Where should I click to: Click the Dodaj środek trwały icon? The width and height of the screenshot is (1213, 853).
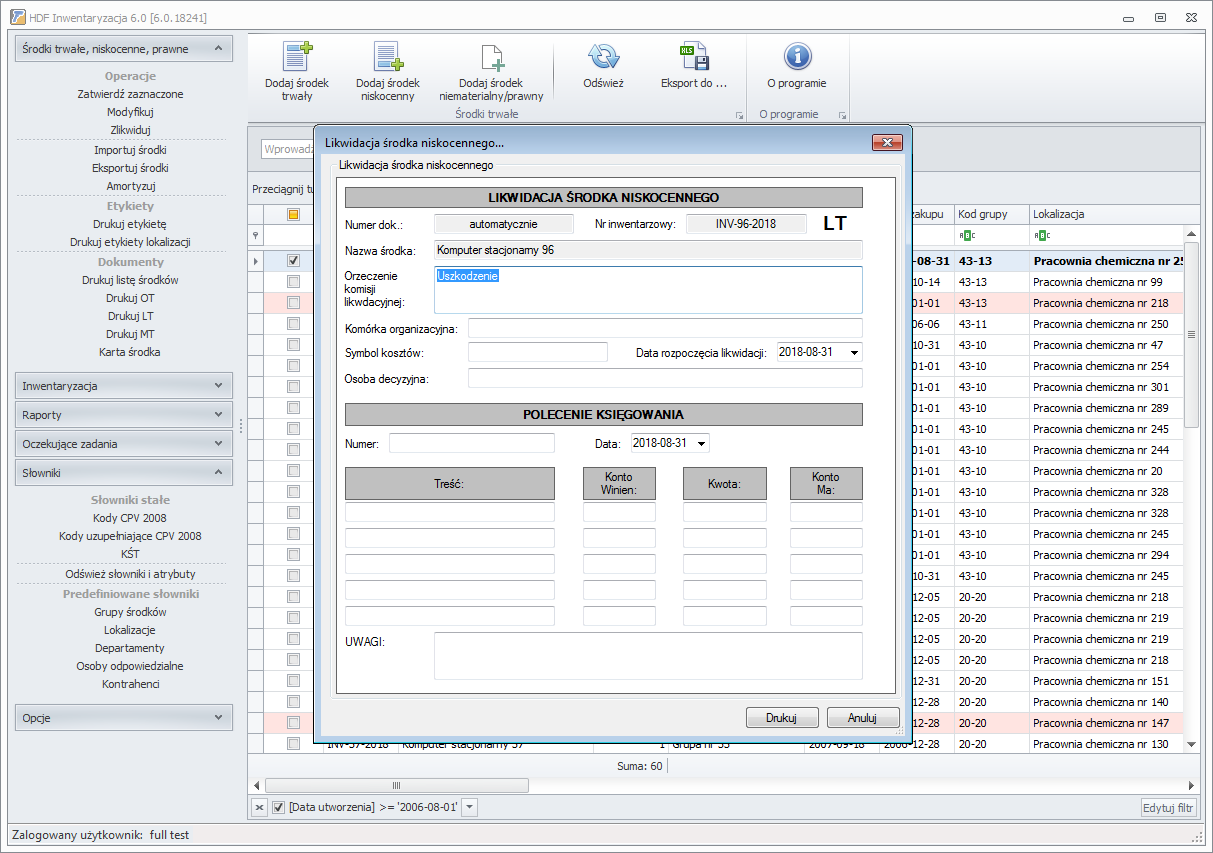(x=297, y=58)
